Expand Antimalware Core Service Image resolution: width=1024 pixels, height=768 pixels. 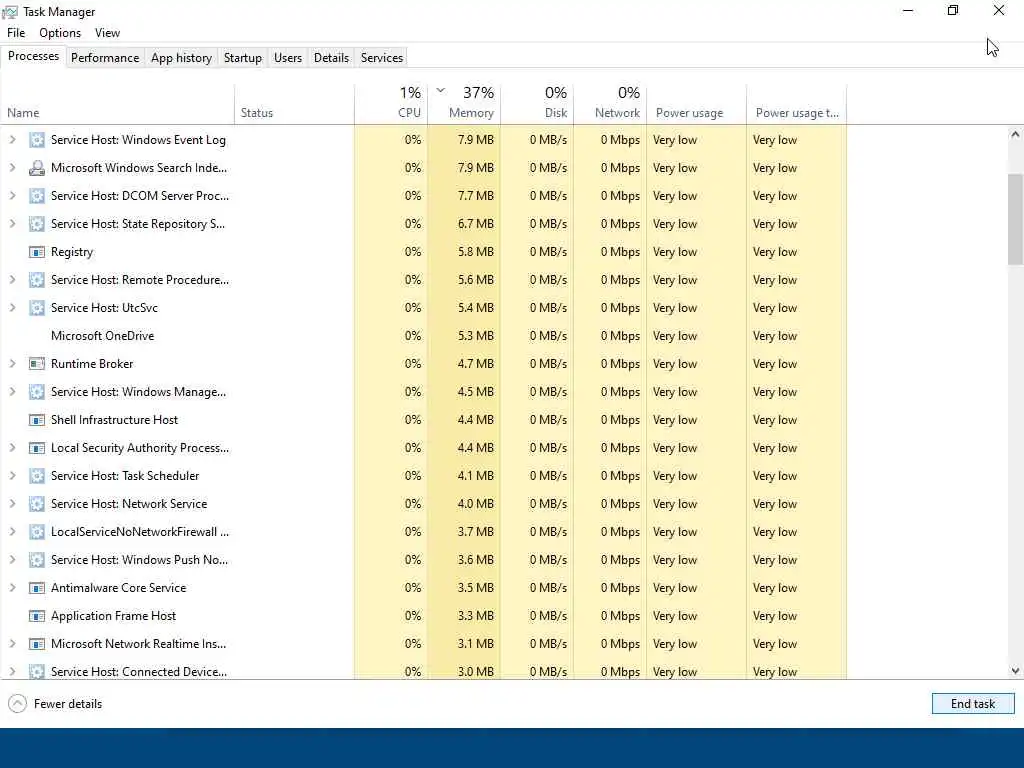[12, 588]
